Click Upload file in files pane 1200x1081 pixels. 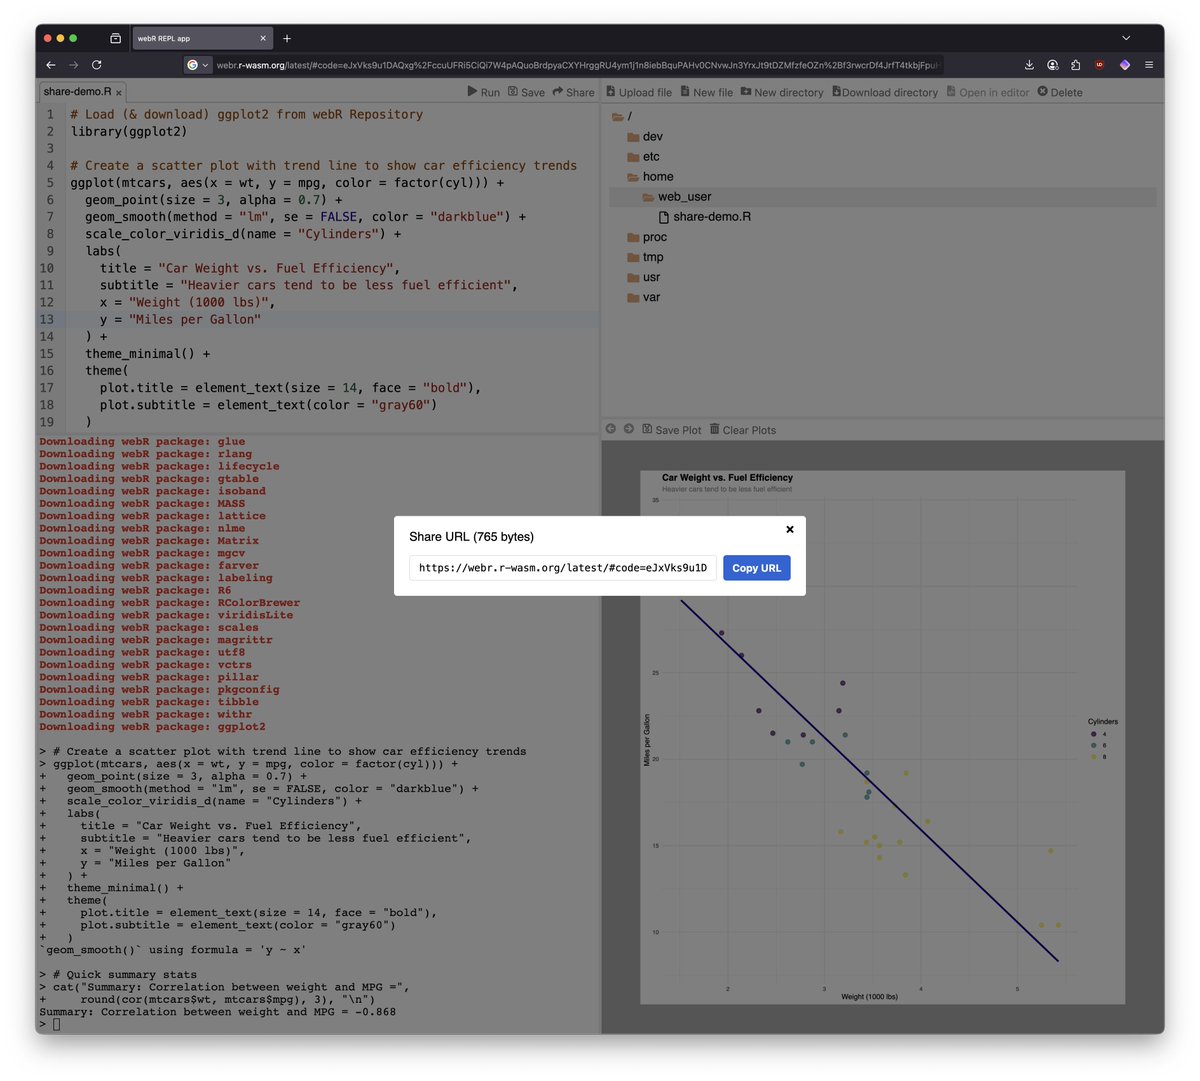pyautogui.click(x=639, y=92)
